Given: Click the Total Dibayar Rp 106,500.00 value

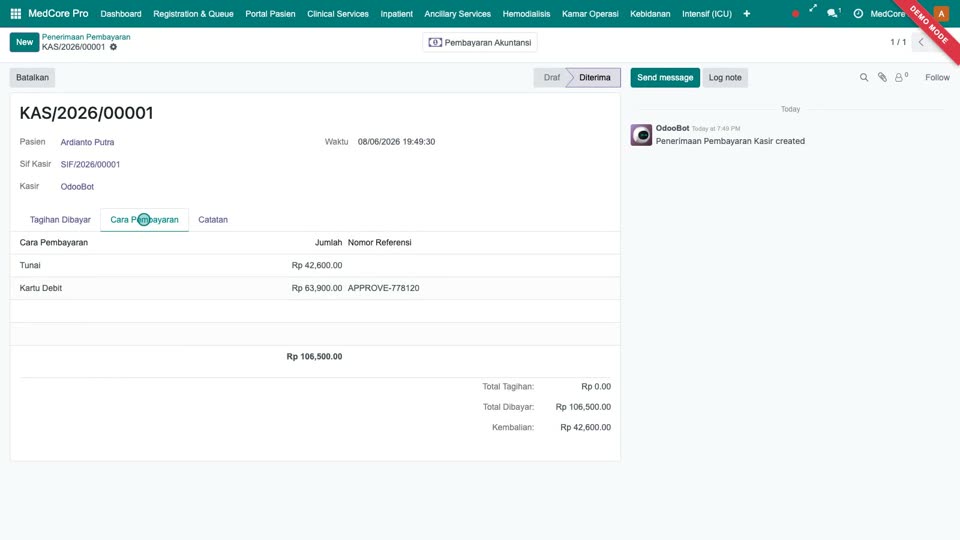Looking at the screenshot, I should click(583, 407).
